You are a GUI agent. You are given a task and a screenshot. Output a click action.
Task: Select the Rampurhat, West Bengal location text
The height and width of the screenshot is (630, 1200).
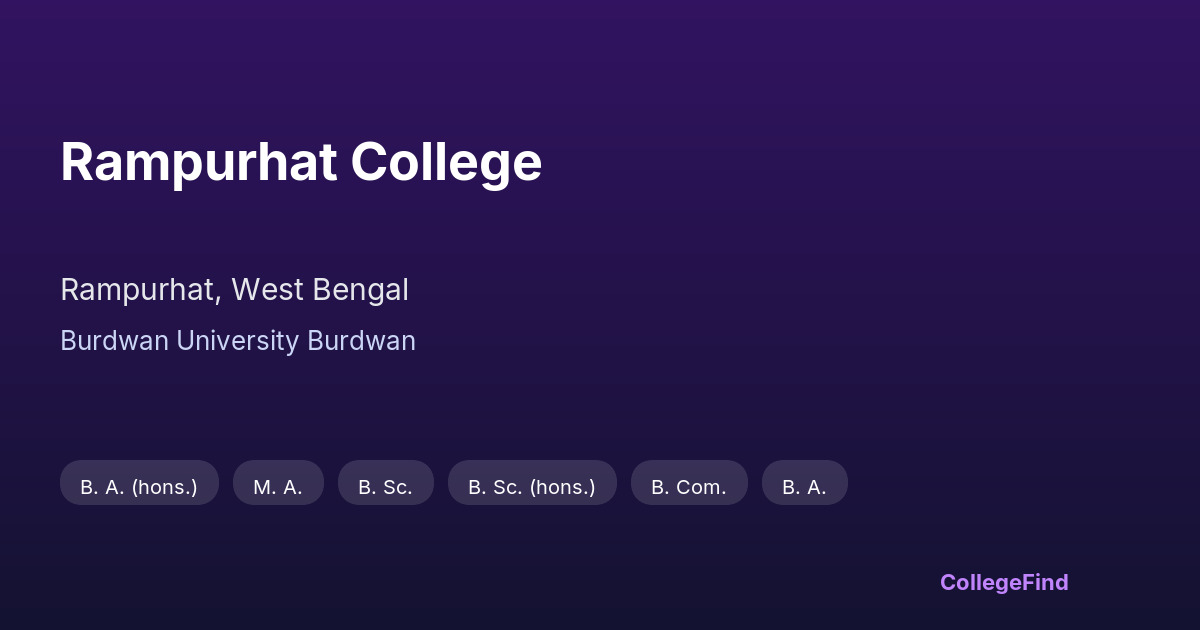pos(234,290)
